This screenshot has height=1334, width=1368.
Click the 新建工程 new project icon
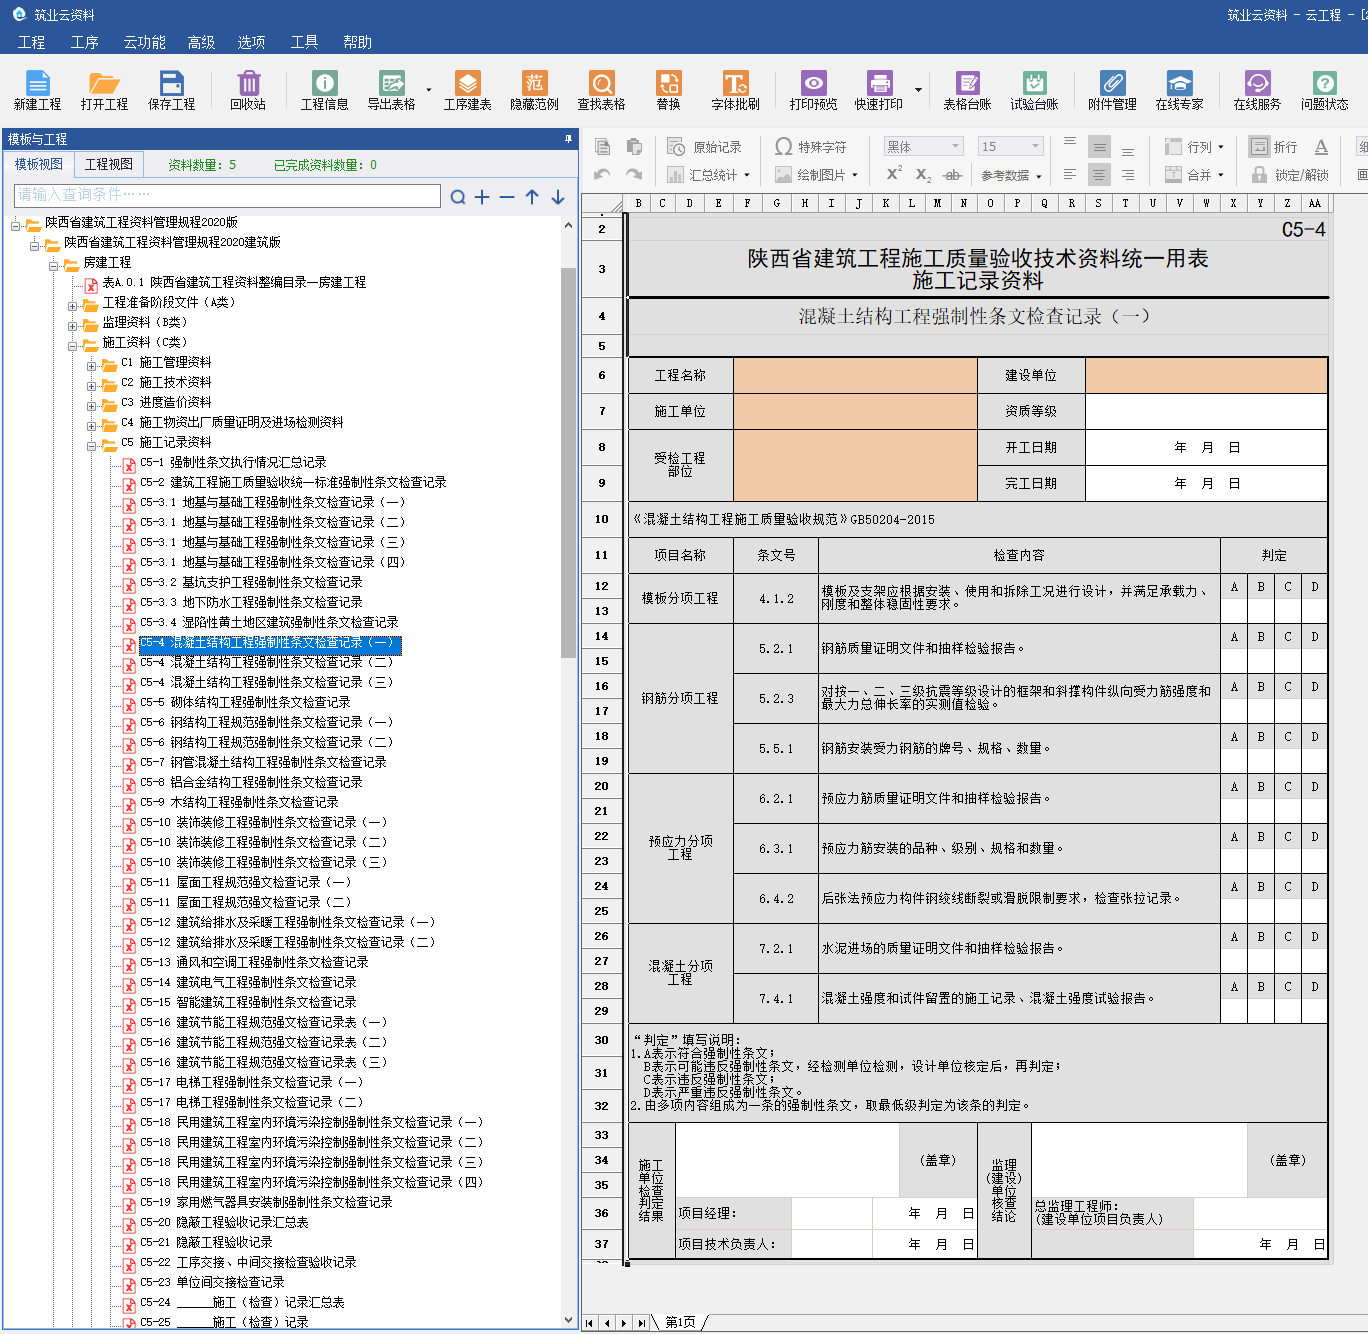click(x=37, y=90)
